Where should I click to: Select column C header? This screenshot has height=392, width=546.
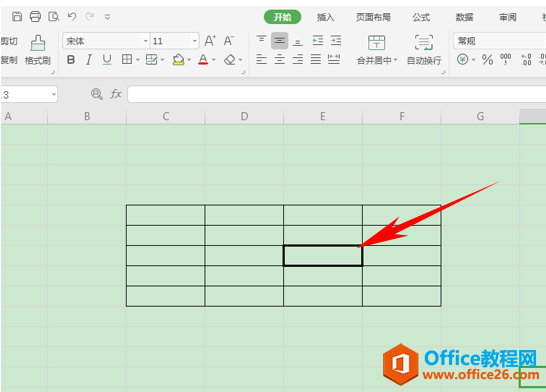coord(166,116)
